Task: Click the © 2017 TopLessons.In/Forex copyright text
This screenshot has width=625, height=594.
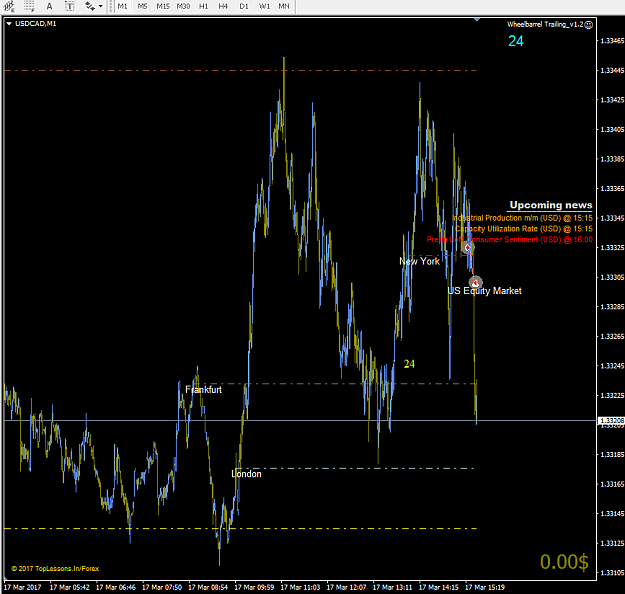Action: pos(55,568)
